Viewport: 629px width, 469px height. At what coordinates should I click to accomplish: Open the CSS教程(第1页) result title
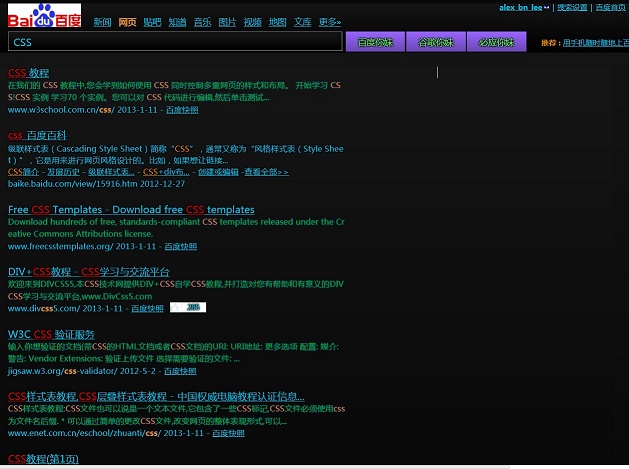click(43, 459)
